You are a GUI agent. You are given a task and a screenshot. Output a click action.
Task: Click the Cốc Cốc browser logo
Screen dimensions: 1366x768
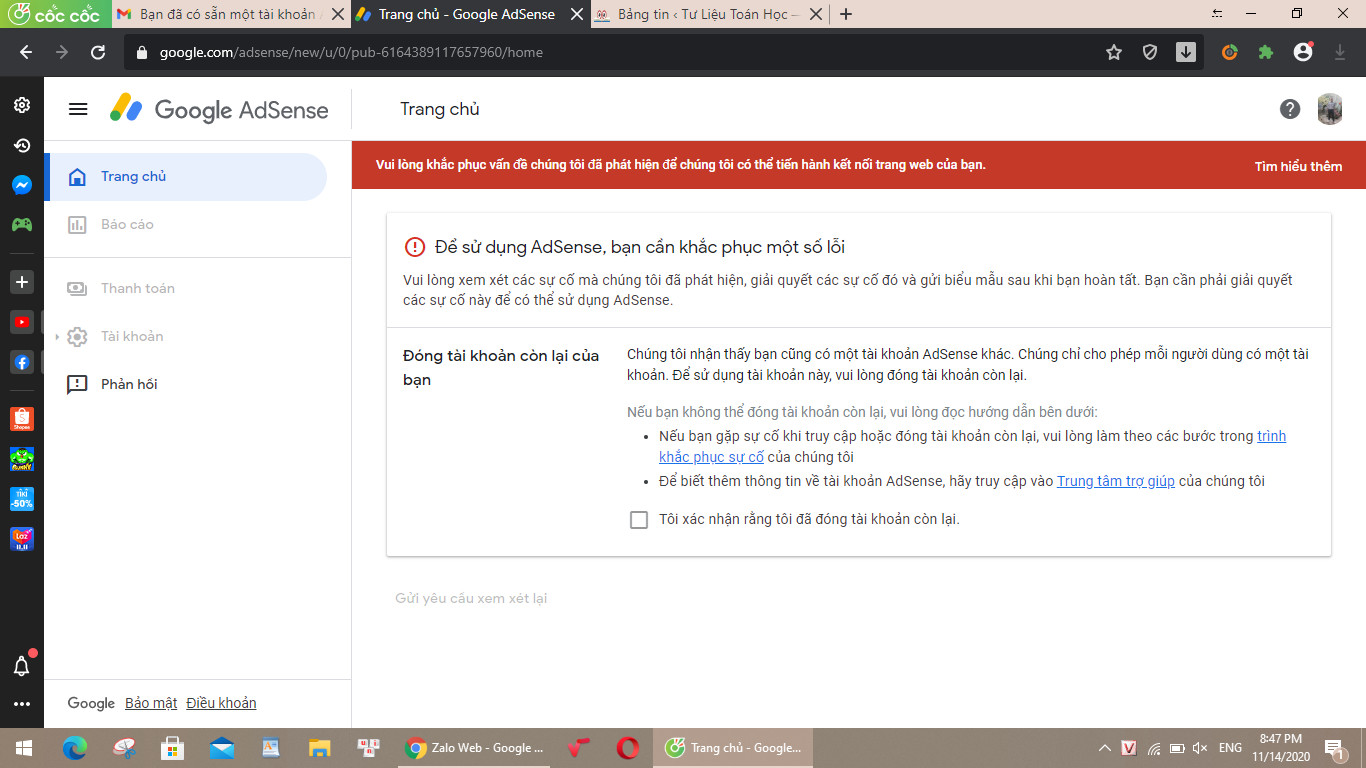pos(54,15)
